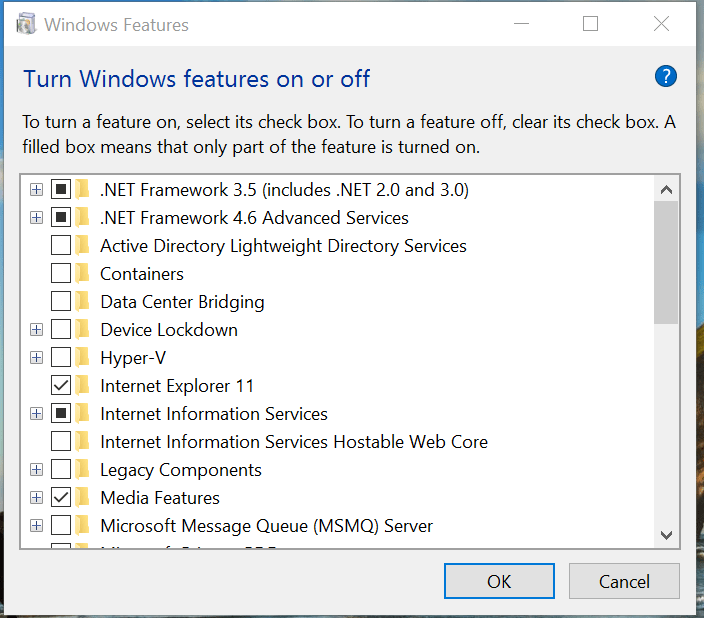Enable Active Directory Lightweight Directory Services checkbox
Image resolution: width=704 pixels, height=618 pixels.
click(x=61, y=246)
